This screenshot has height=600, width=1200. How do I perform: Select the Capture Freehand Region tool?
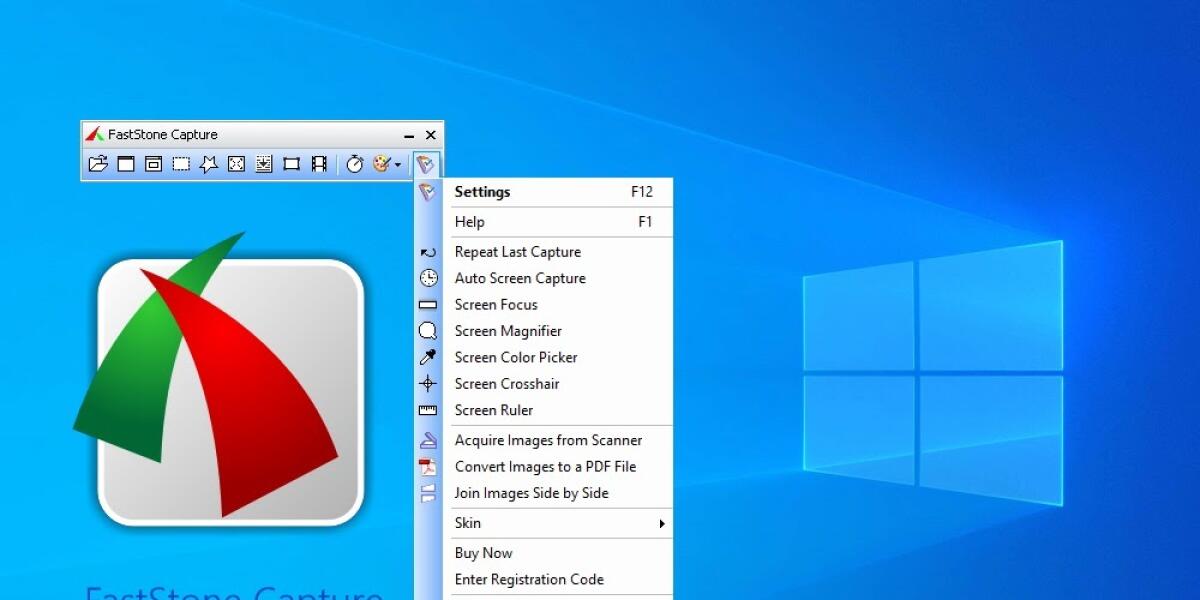point(208,164)
